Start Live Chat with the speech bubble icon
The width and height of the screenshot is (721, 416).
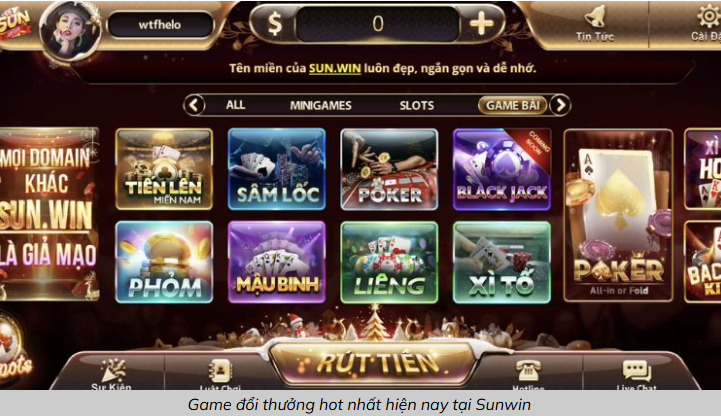click(x=637, y=370)
